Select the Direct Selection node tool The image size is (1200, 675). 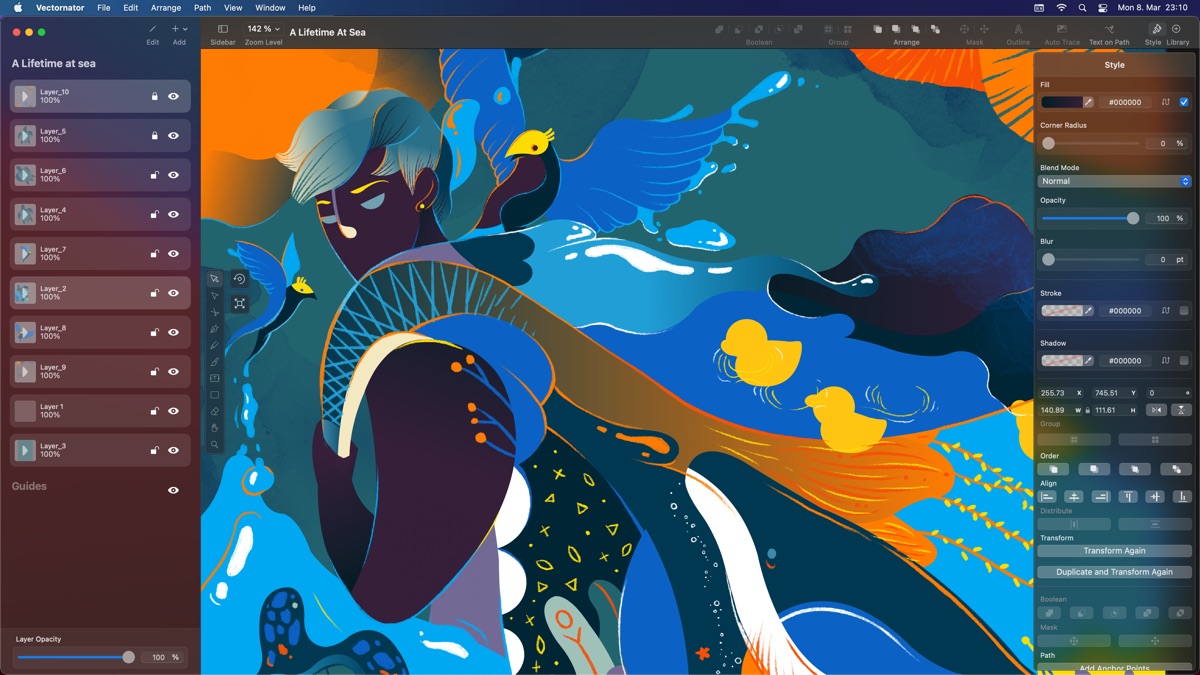click(214, 296)
